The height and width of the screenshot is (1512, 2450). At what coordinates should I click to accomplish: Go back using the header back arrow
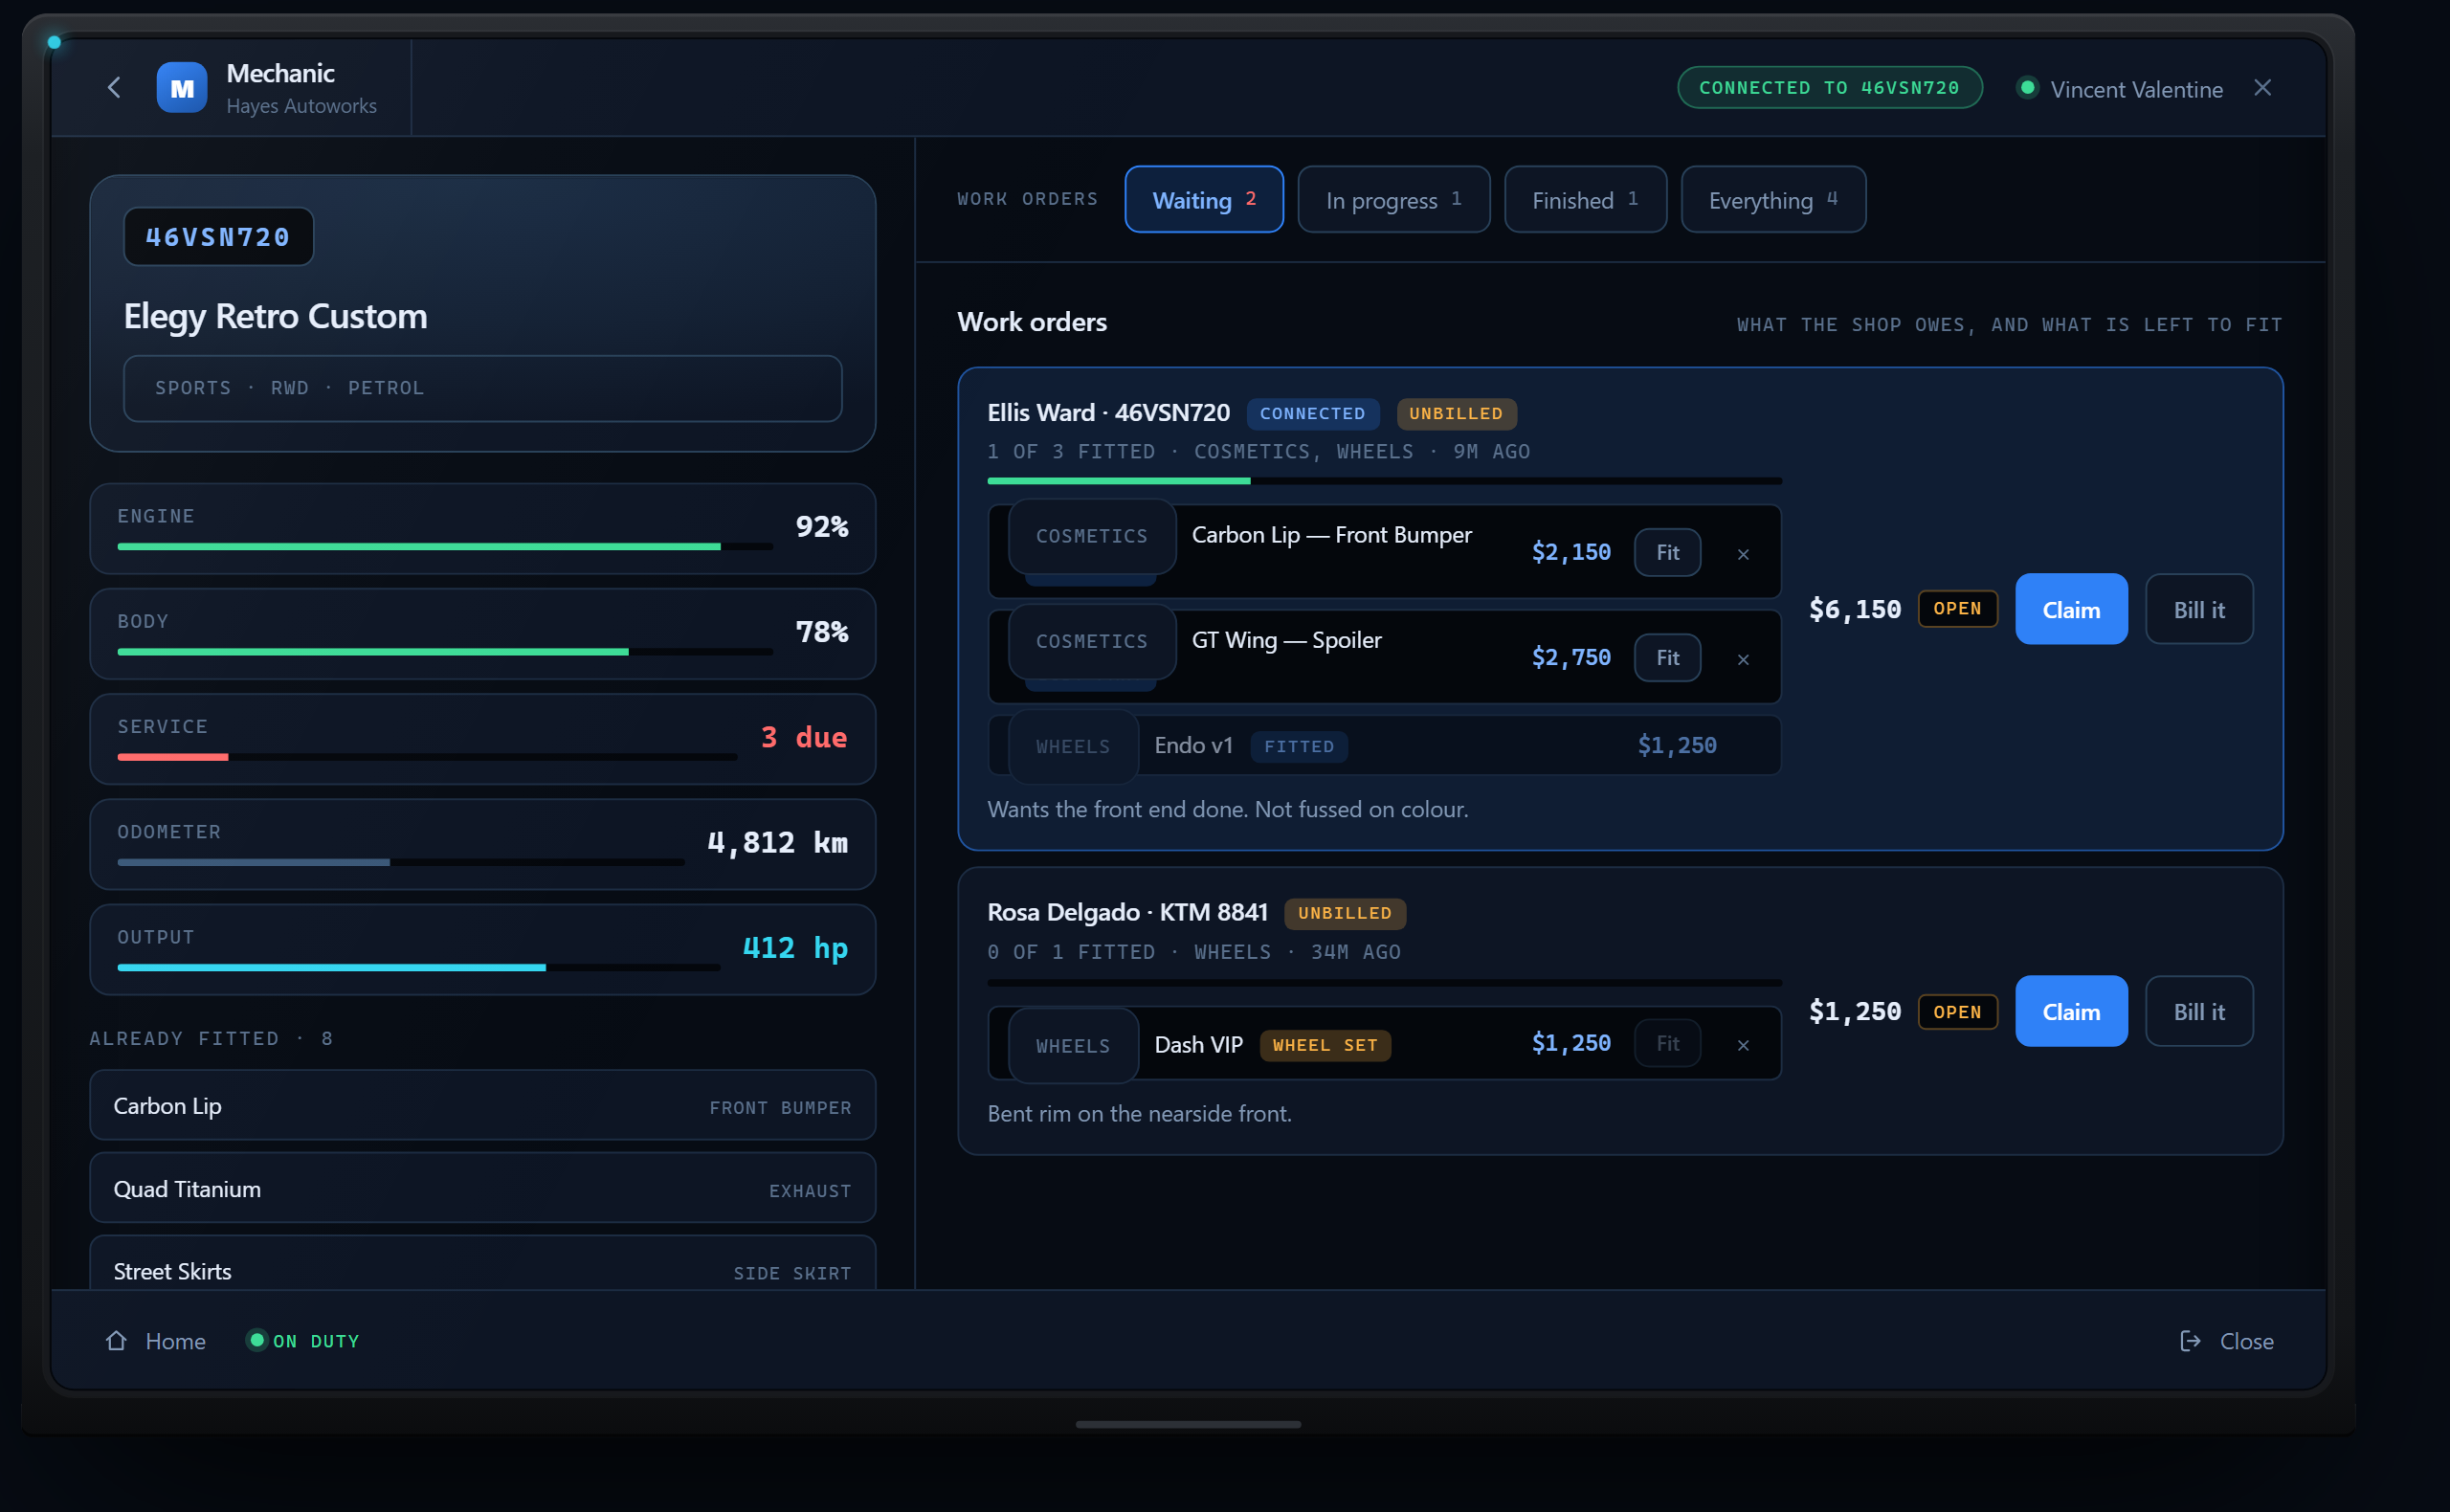click(114, 88)
